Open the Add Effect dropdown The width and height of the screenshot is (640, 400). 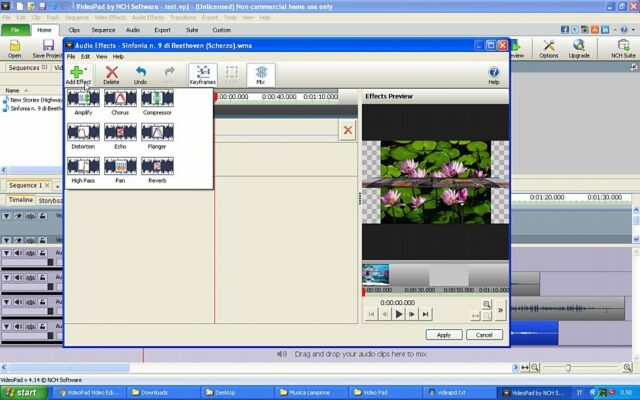coord(77,74)
